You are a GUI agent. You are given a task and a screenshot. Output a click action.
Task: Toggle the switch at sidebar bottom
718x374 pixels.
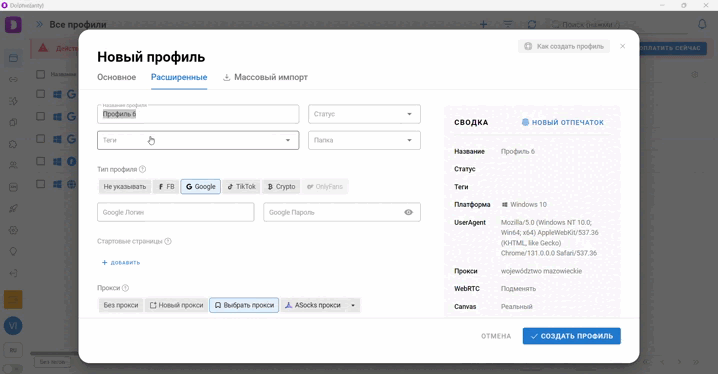[12, 369]
